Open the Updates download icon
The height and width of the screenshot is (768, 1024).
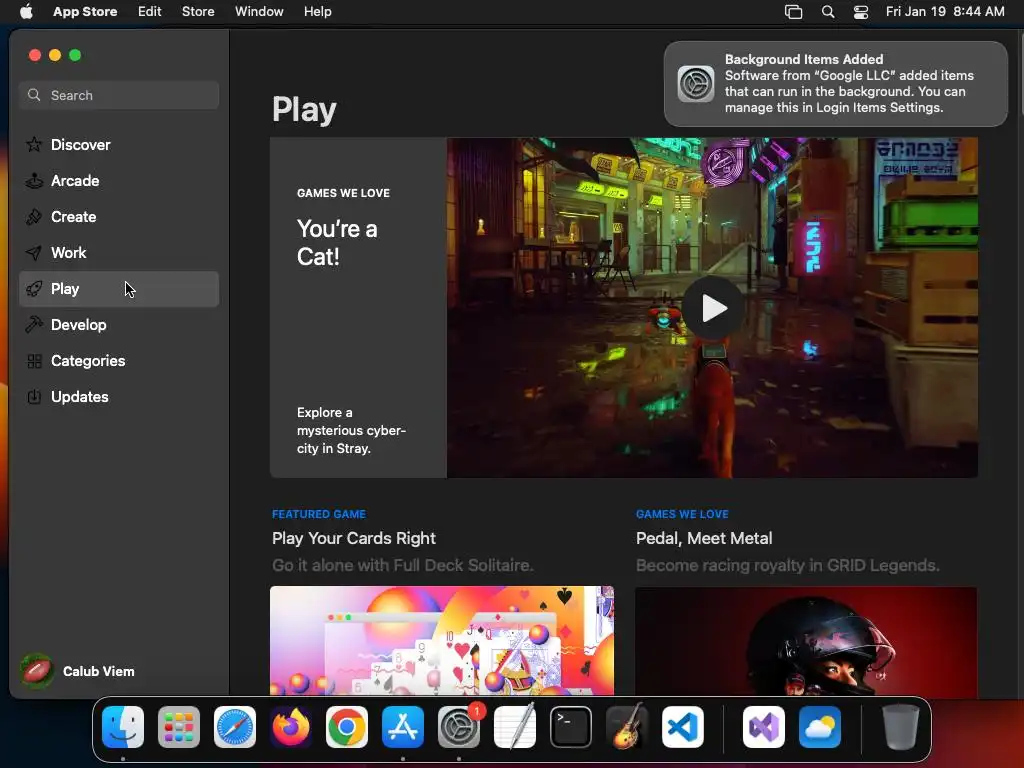34,396
